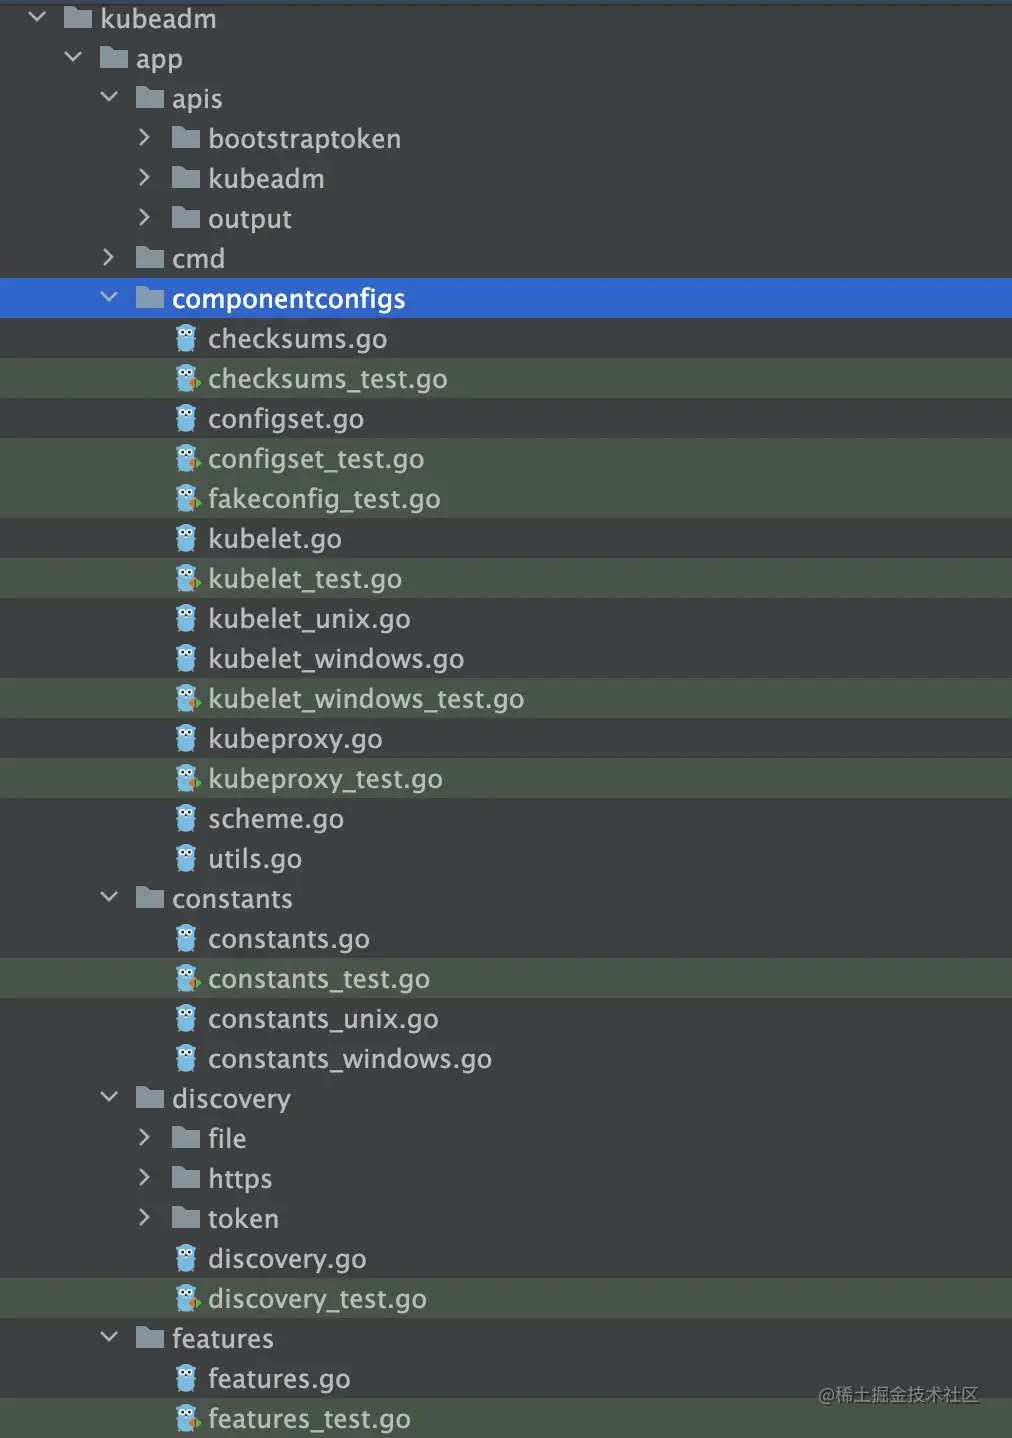Click the scheme.go file icon

click(186, 818)
